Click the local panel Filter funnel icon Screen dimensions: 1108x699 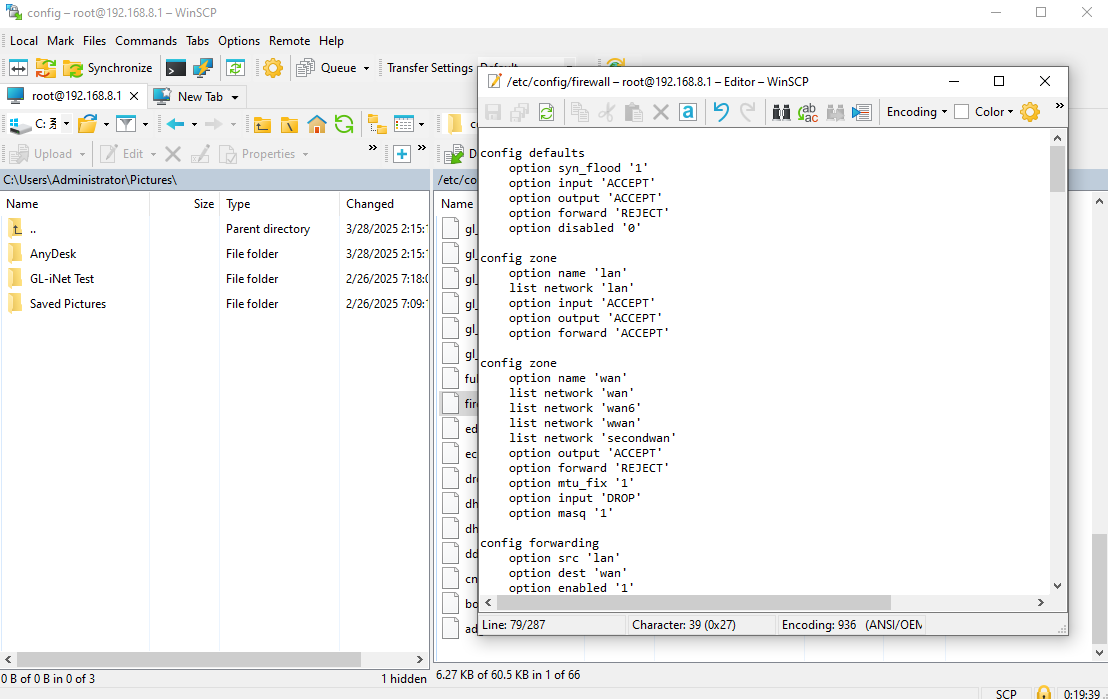(126, 124)
